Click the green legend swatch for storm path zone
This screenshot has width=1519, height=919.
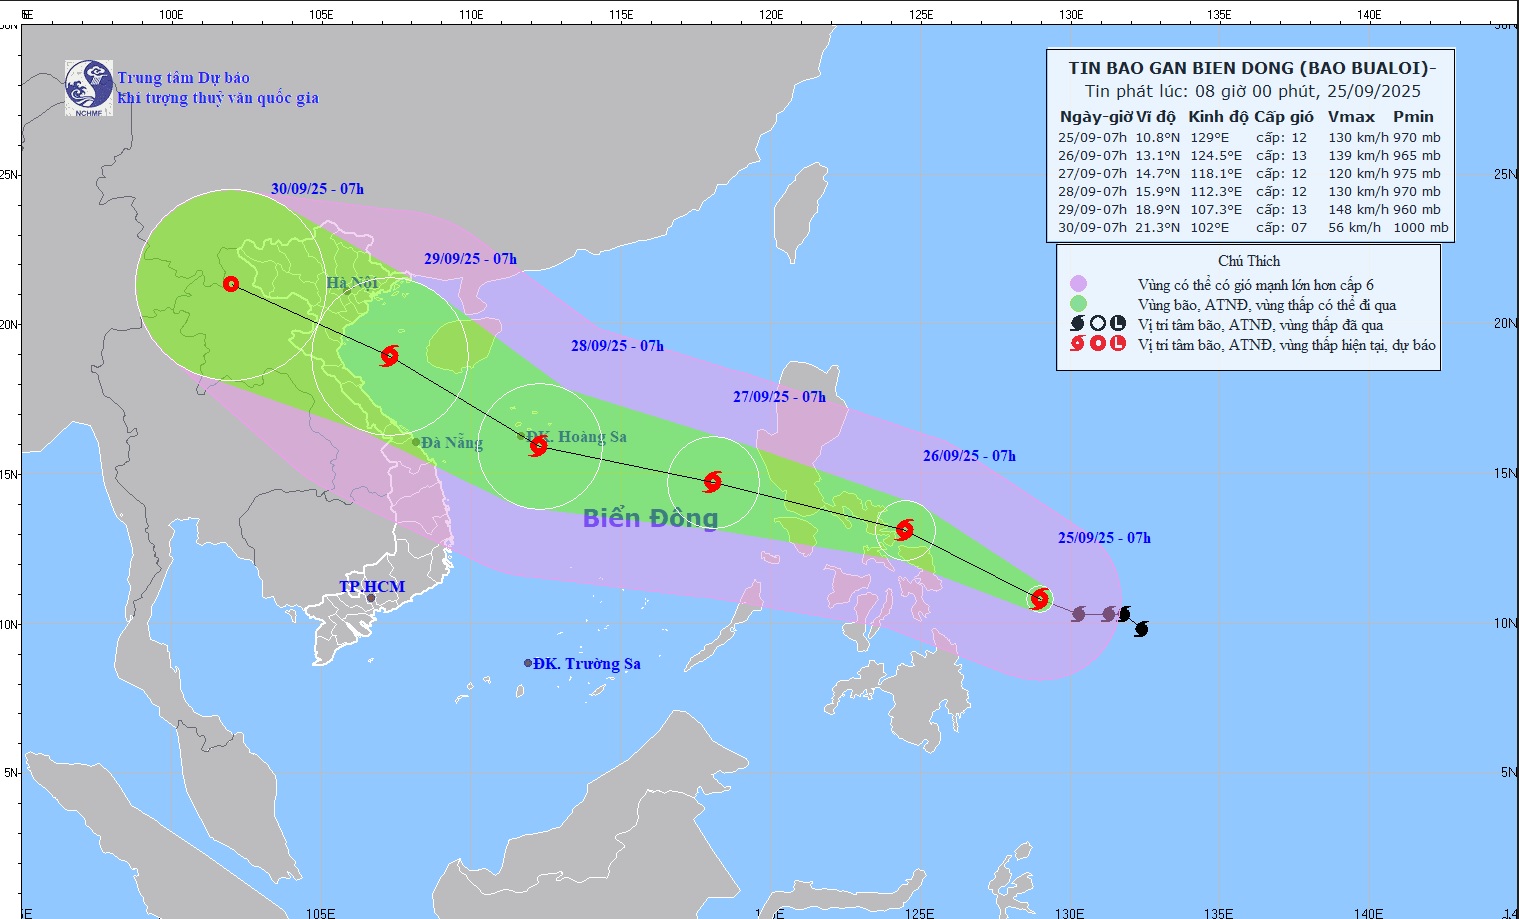[1078, 304]
